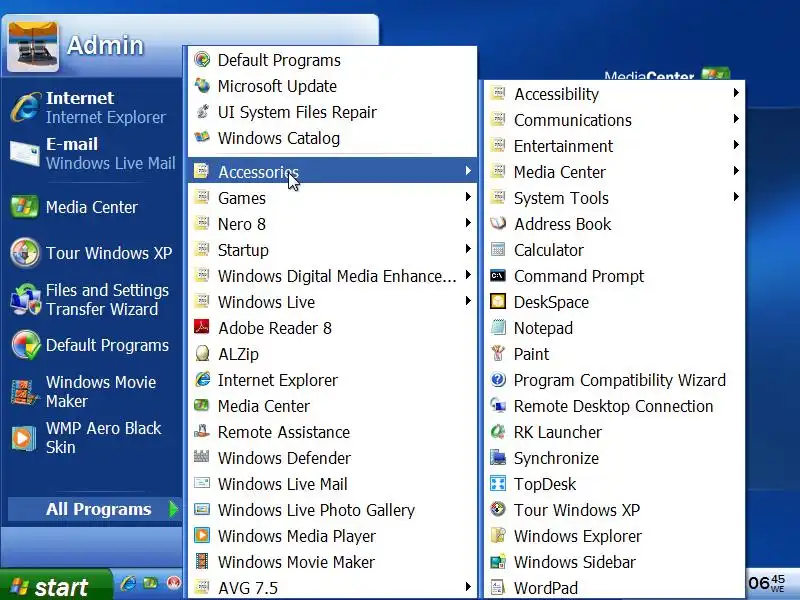Expand the Windows Live submenu arrow
Image resolution: width=800 pixels, height=600 pixels.
pos(468,301)
